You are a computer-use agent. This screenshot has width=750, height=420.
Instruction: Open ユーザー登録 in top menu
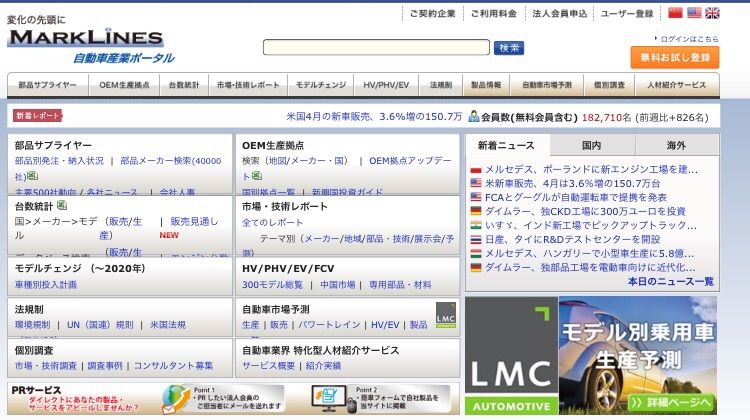627,14
